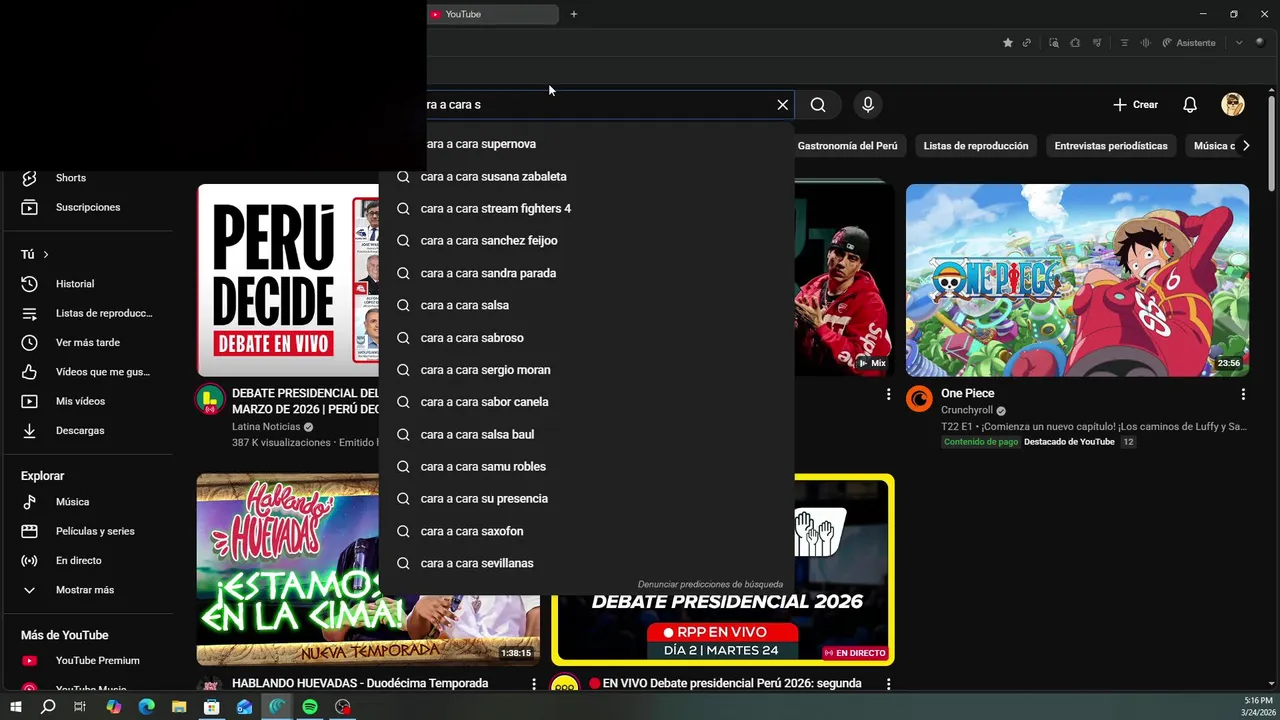Open One Piece video options menu
This screenshot has height=720, width=1280.
pyautogui.click(x=1243, y=395)
